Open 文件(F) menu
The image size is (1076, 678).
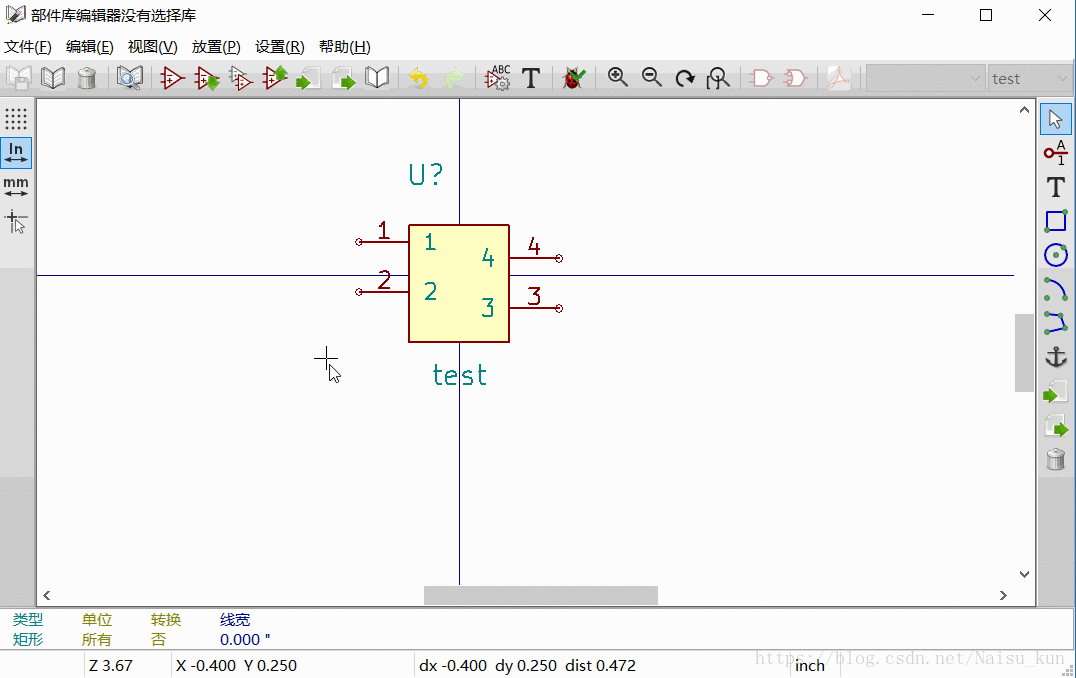coord(27,47)
